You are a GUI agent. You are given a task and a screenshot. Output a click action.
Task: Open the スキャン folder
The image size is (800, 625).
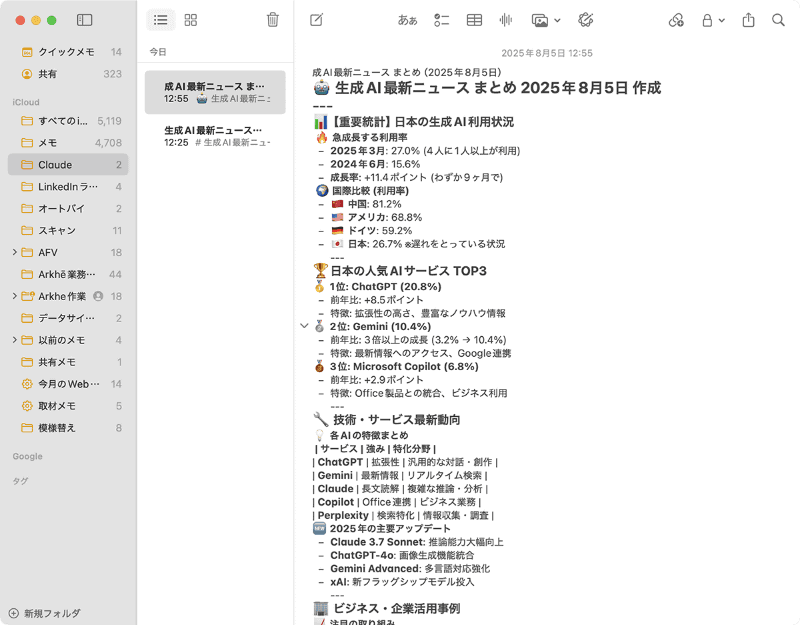pos(68,231)
